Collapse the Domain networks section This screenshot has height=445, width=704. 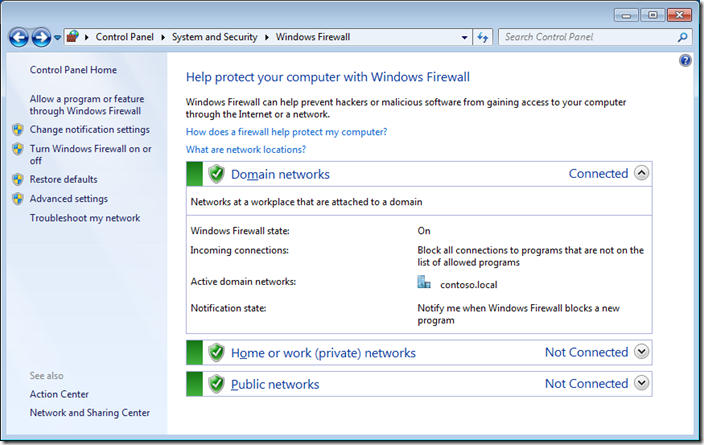pyautogui.click(x=642, y=173)
